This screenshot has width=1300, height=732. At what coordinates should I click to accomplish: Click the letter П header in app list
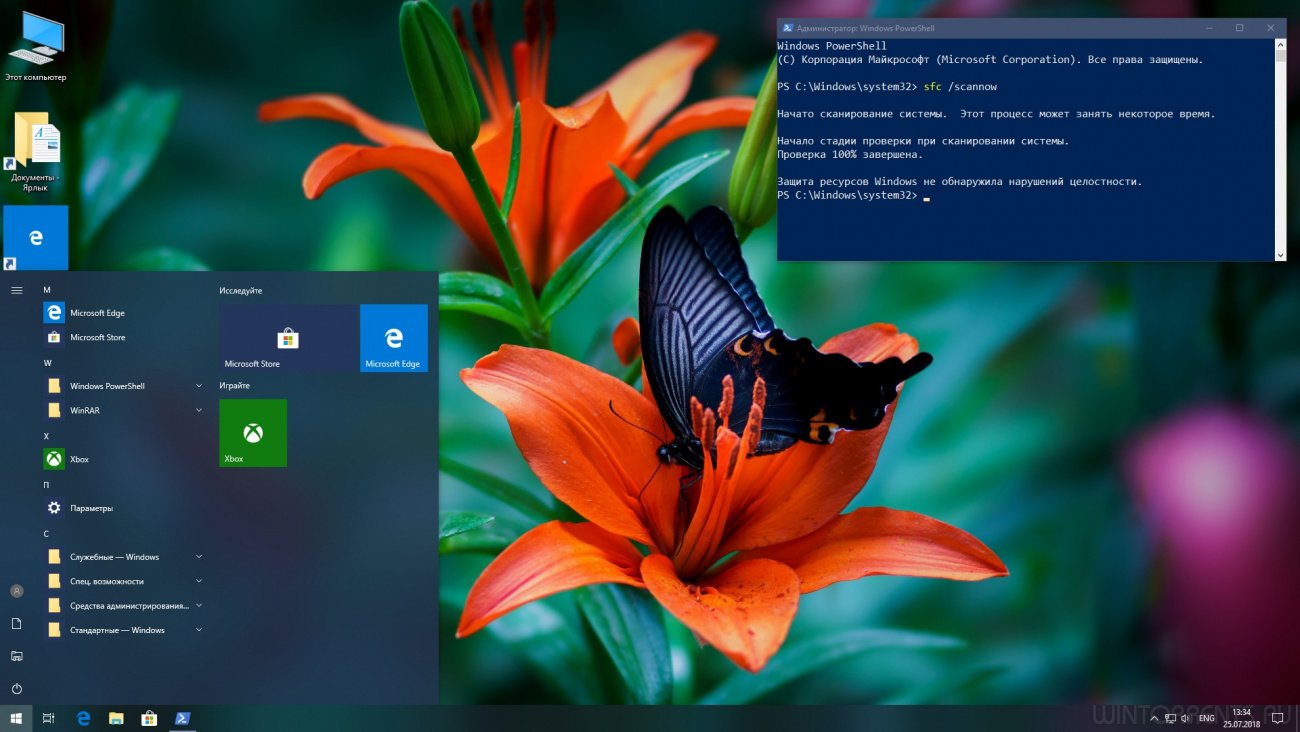click(46, 485)
